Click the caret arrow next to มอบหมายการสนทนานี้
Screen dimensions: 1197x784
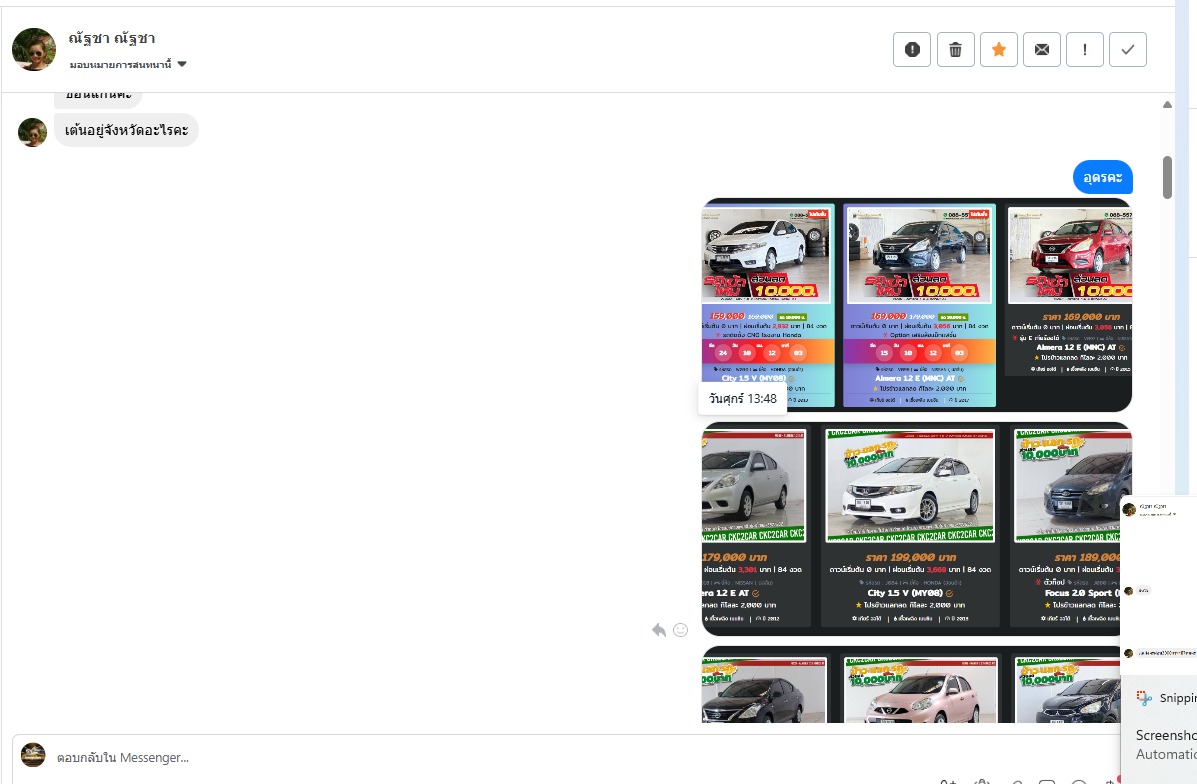(182, 65)
